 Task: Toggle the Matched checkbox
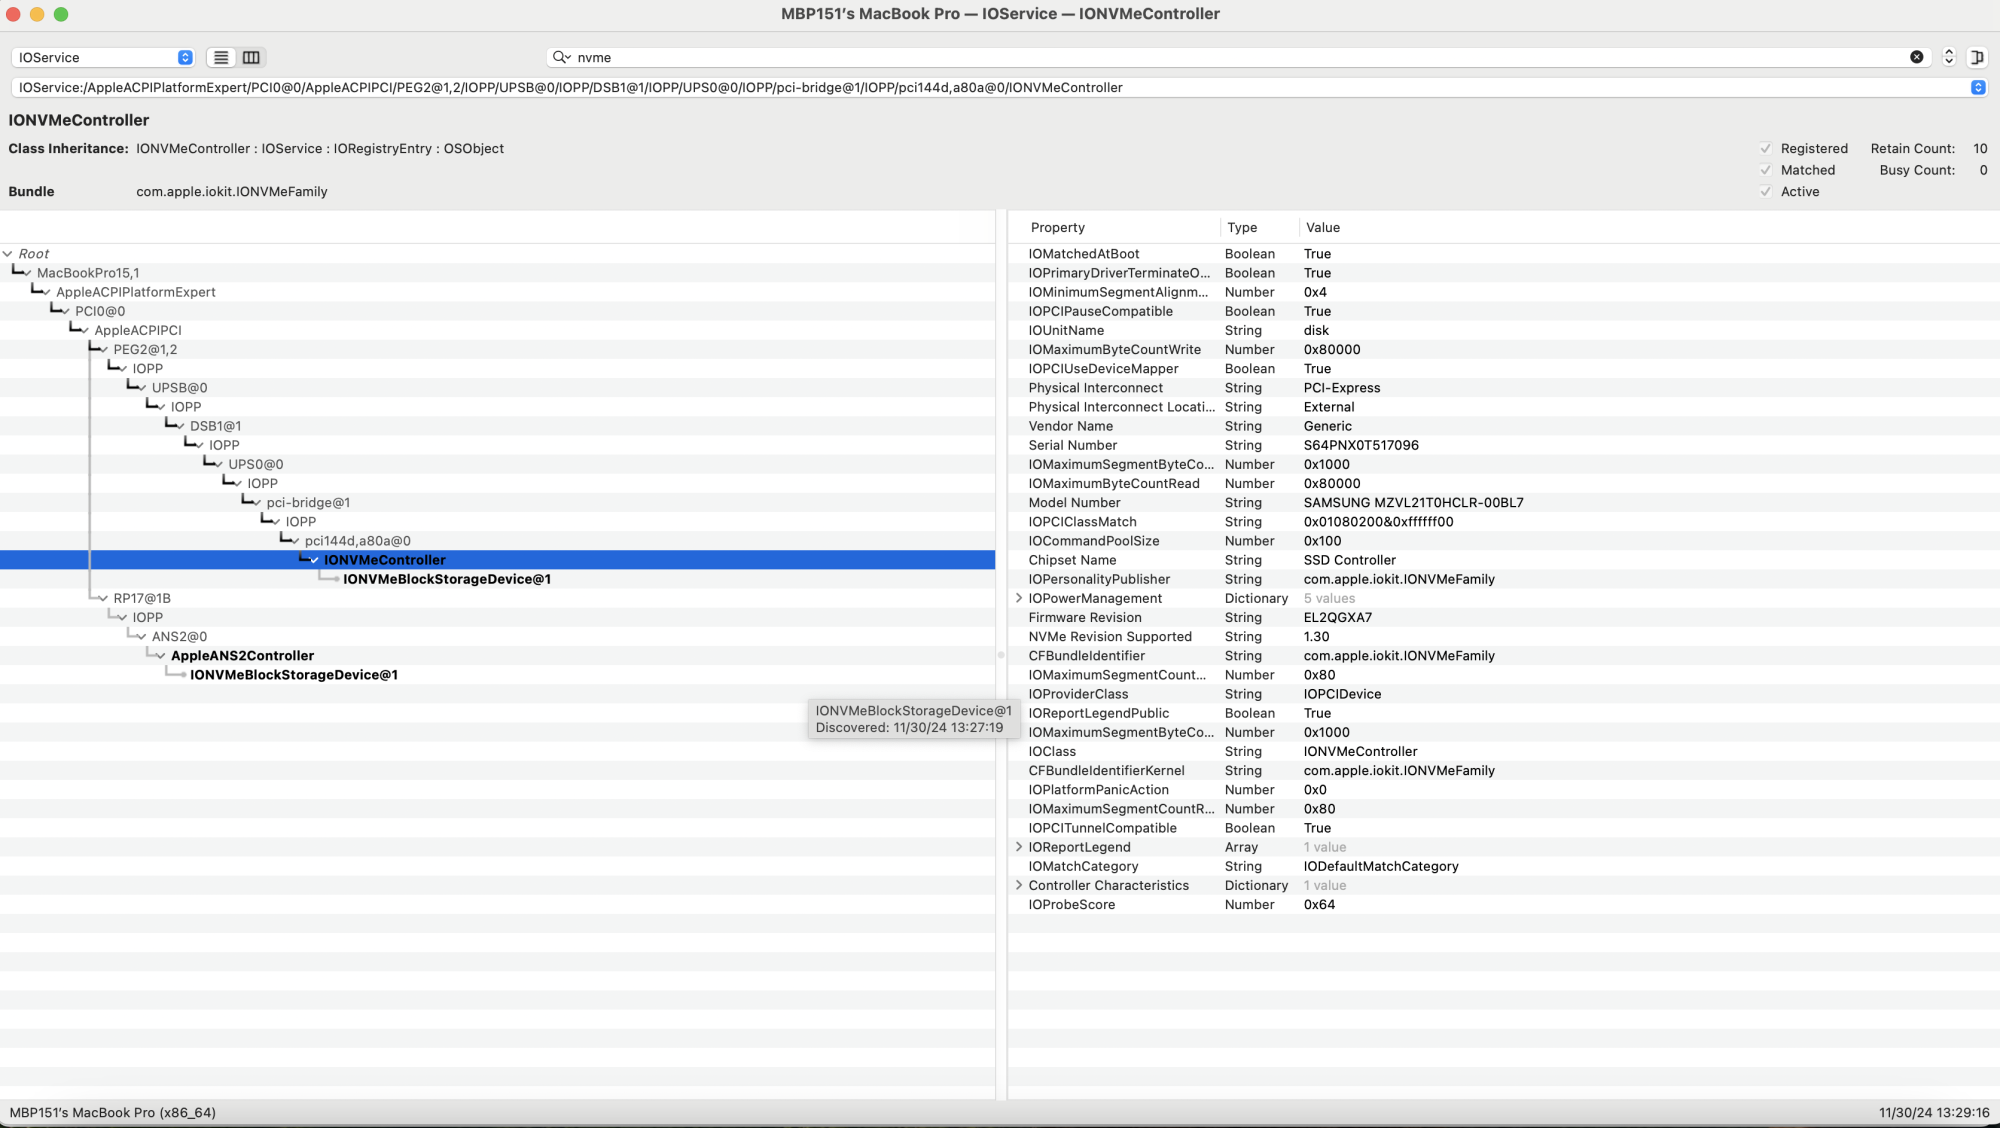pos(1766,170)
